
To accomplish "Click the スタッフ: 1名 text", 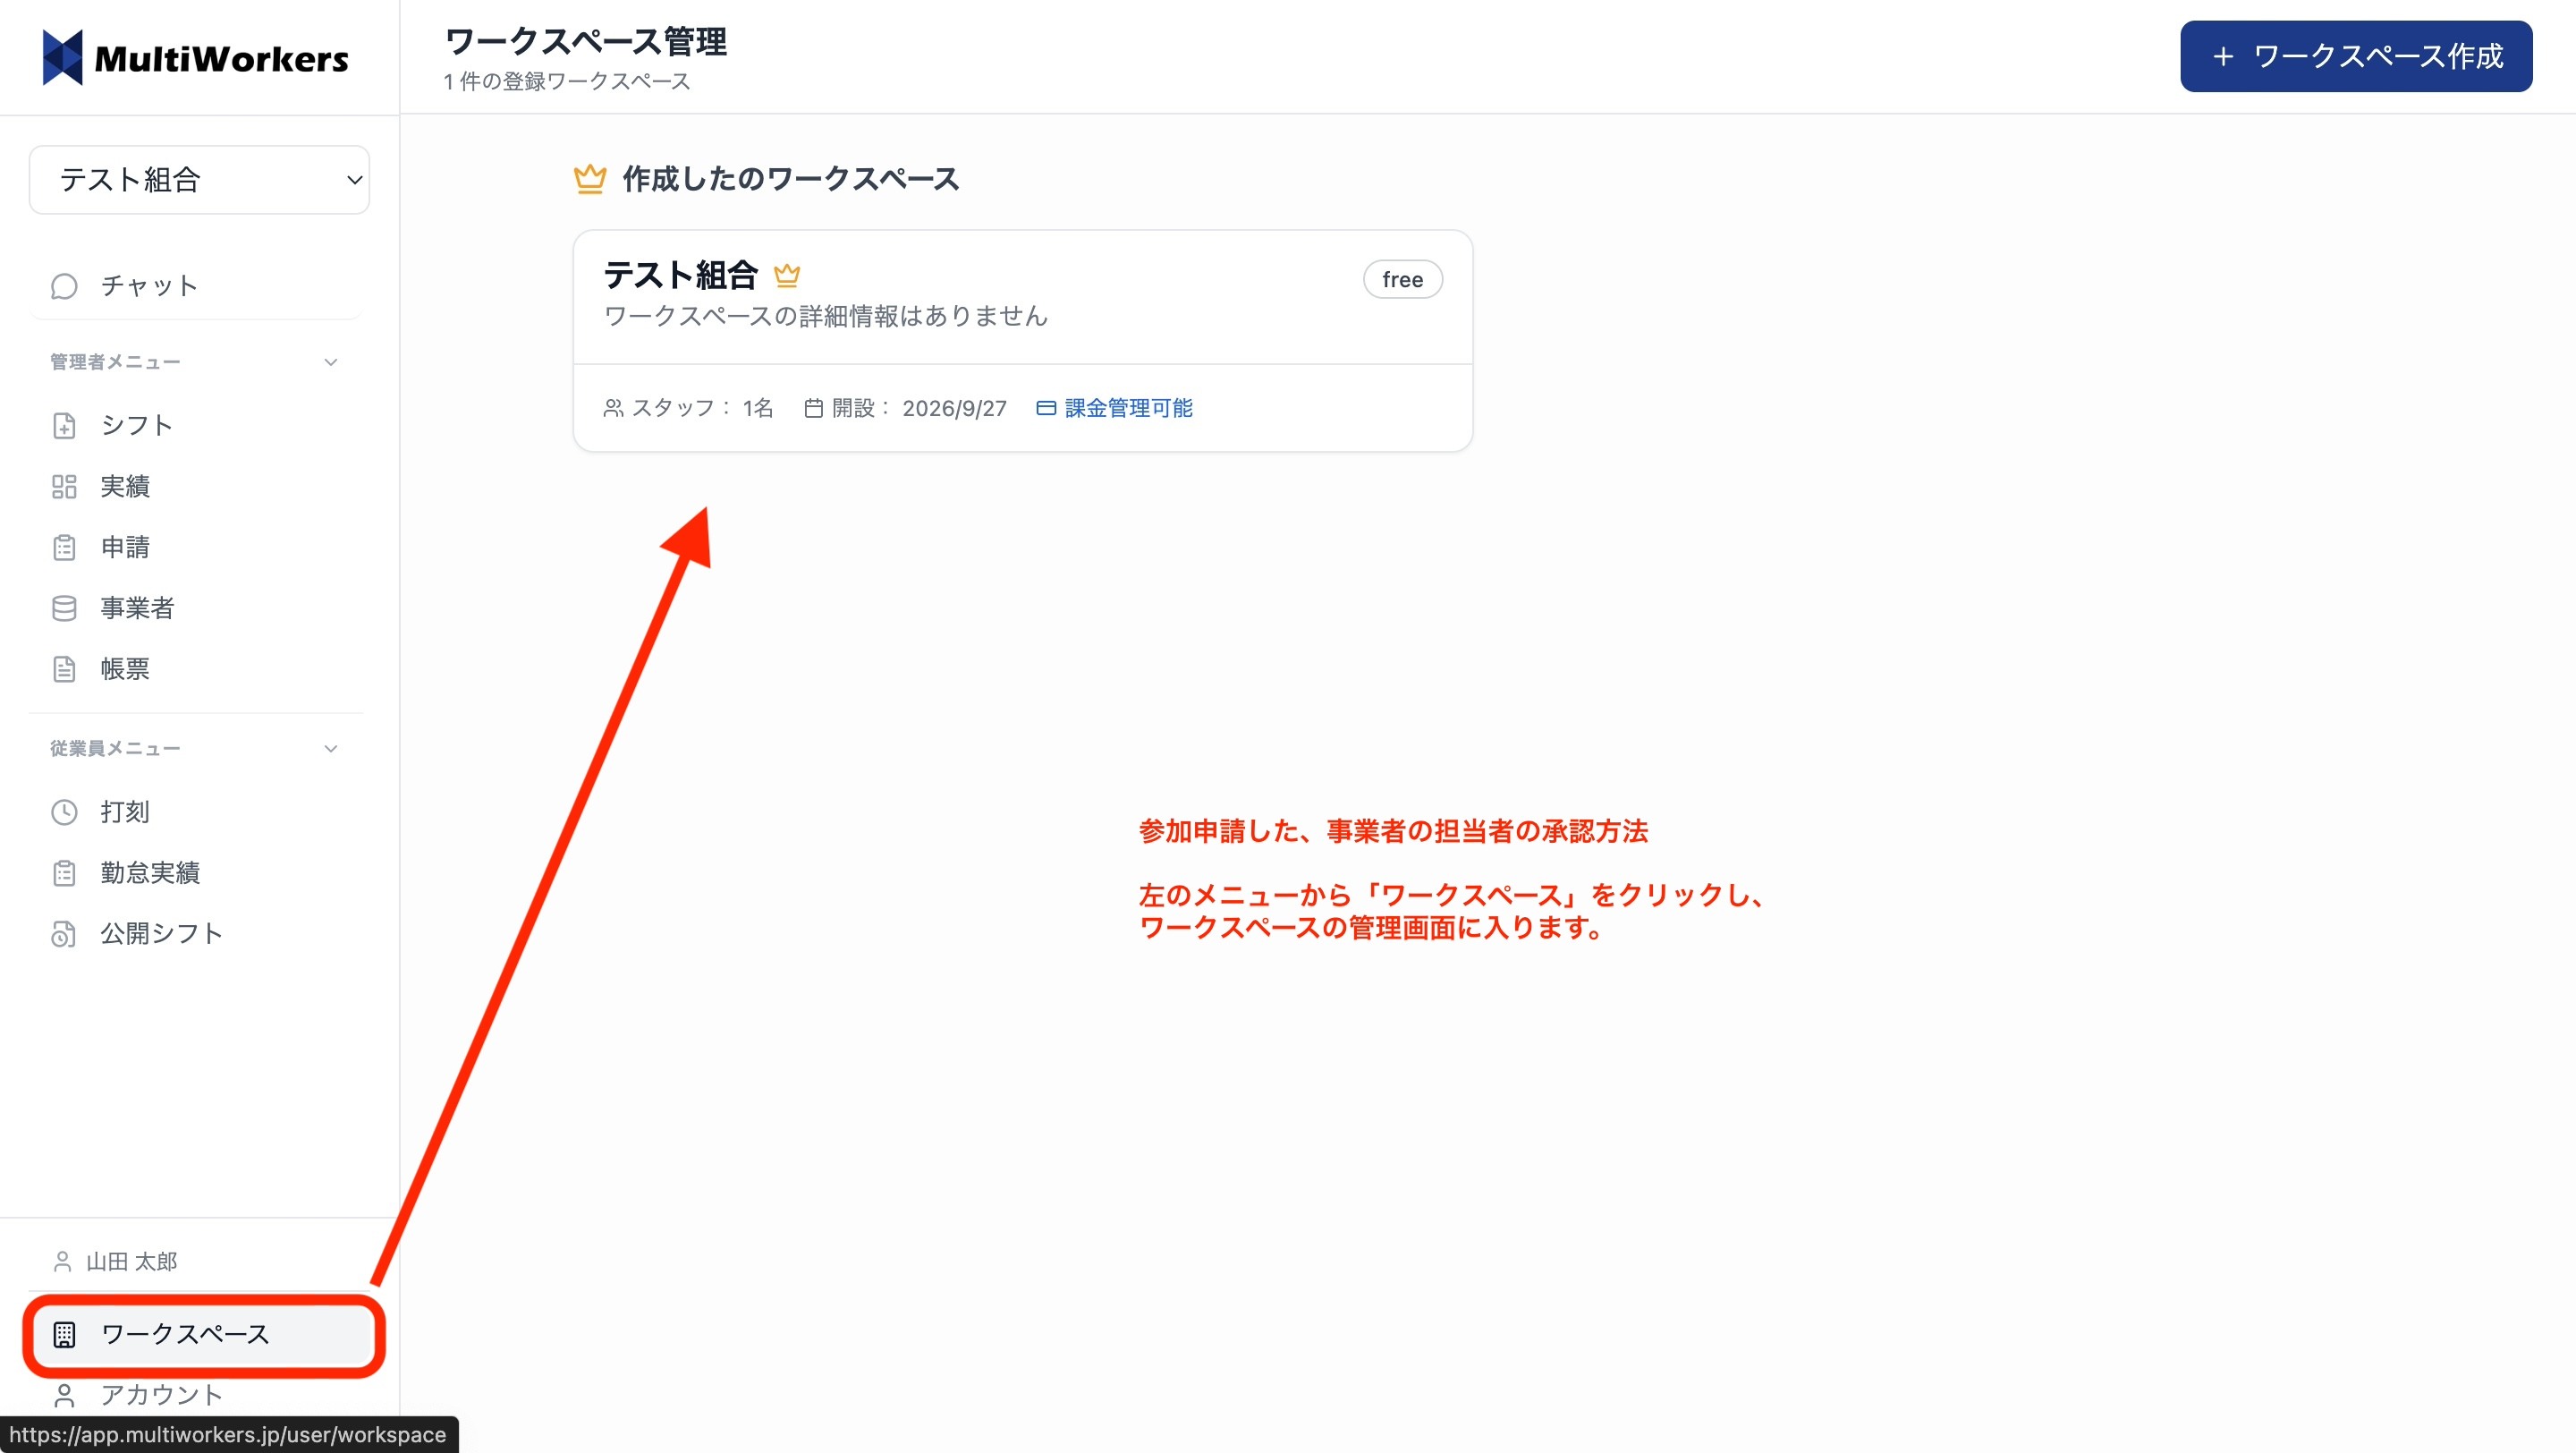I will pyautogui.click(x=702, y=408).
